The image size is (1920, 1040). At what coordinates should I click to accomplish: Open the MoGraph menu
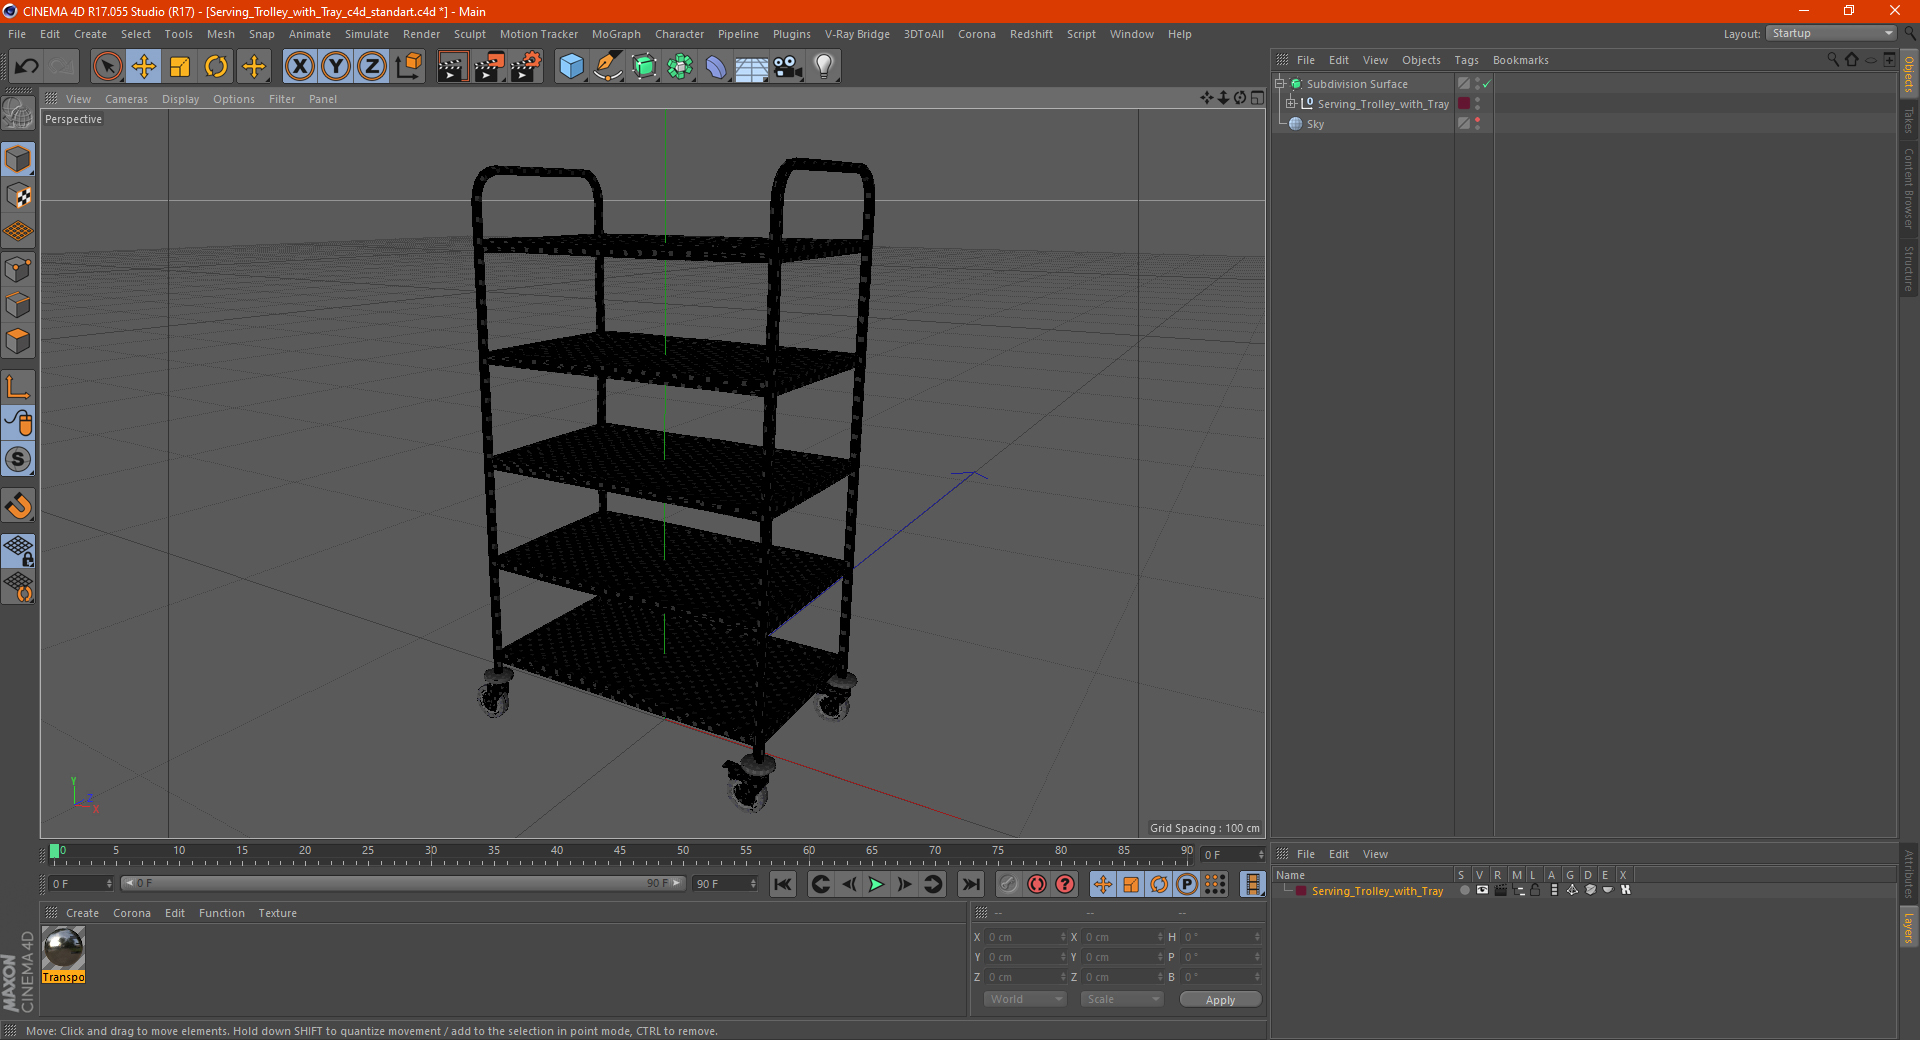pyautogui.click(x=616, y=34)
